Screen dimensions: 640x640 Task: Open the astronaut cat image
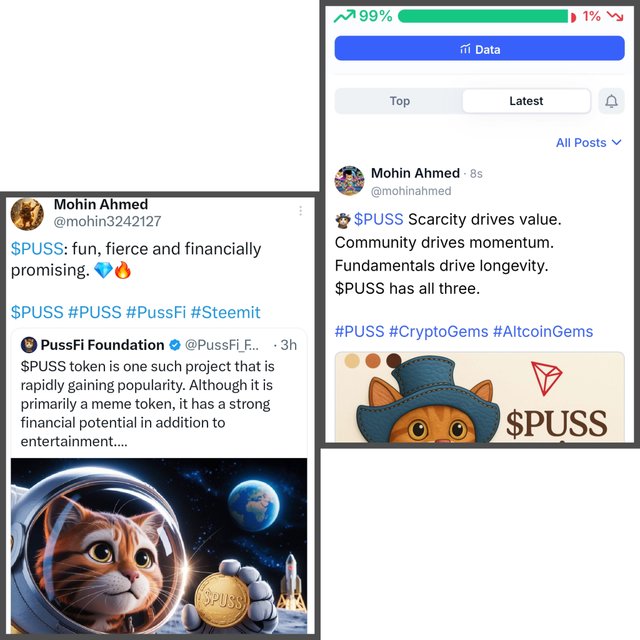[x=159, y=546]
